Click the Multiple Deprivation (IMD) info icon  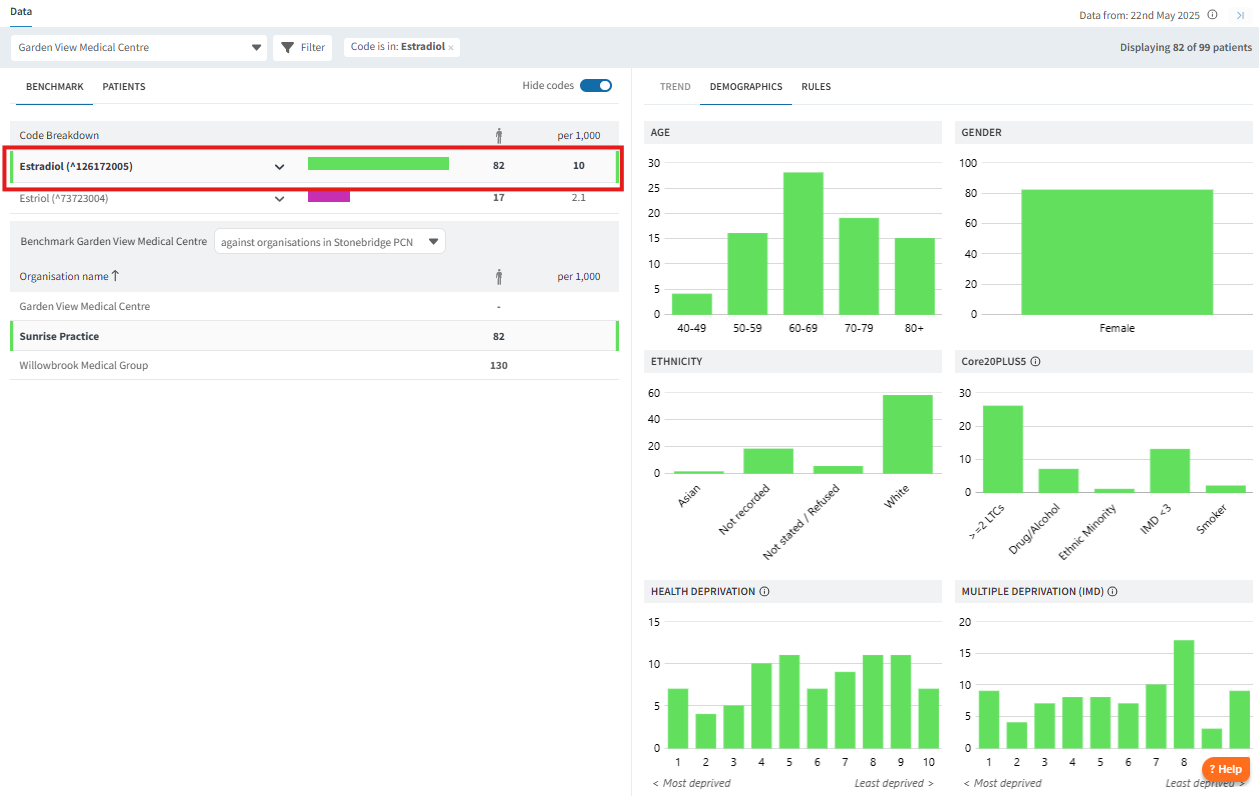point(1112,592)
